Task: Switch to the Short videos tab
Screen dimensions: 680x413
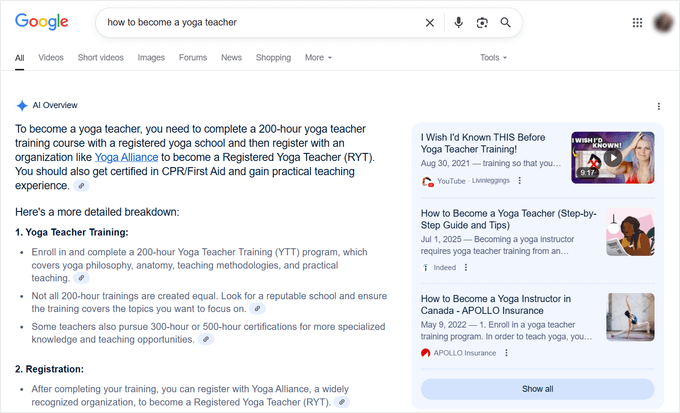Action: (x=101, y=57)
